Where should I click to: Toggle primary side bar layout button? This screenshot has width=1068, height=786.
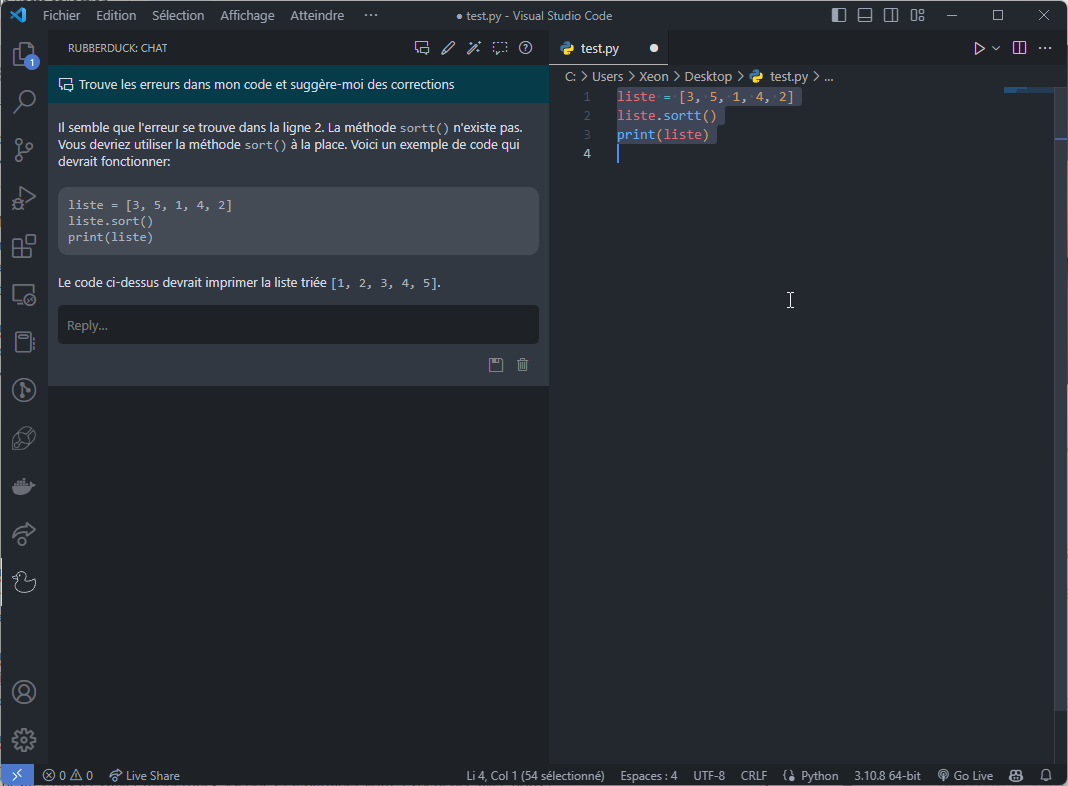tap(839, 15)
